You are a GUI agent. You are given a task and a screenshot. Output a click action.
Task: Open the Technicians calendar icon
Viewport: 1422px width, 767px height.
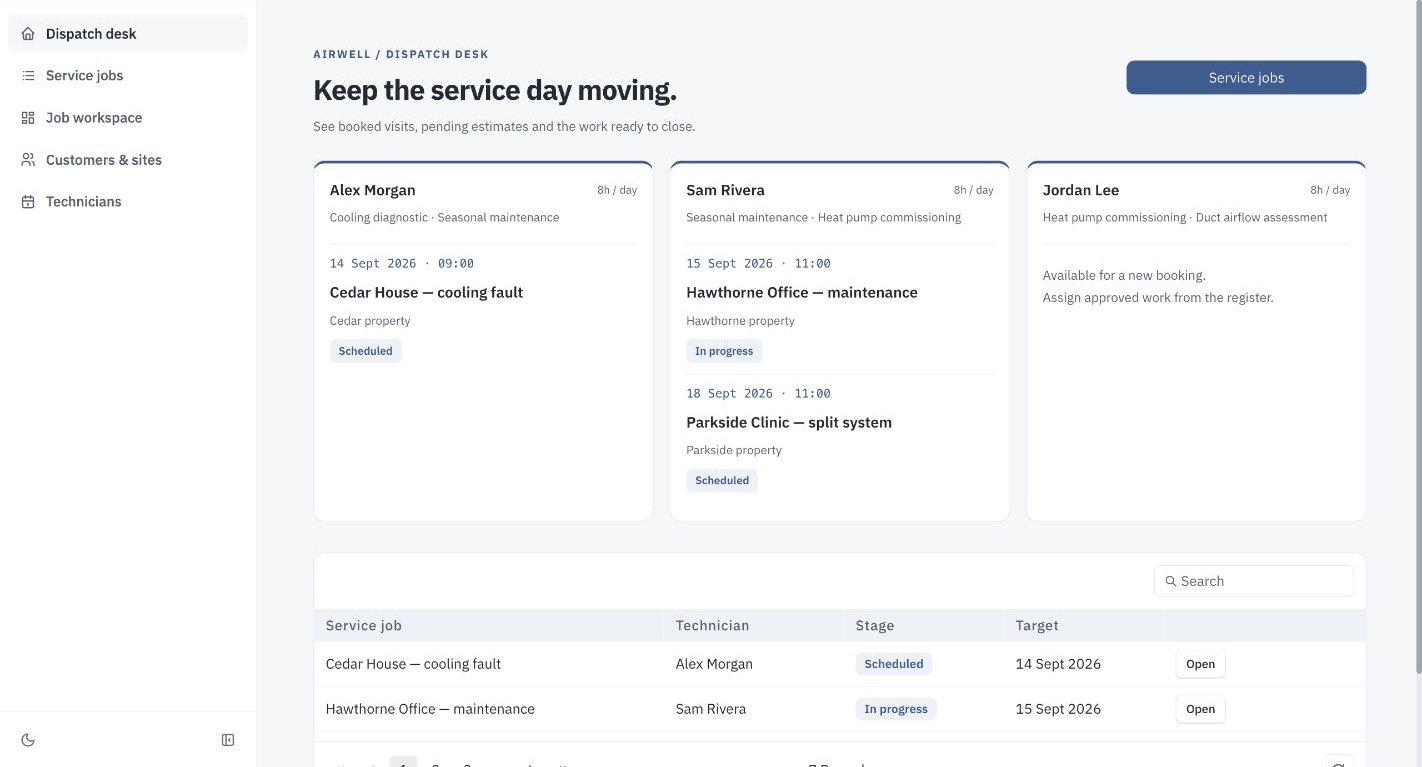[x=28, y=202]
